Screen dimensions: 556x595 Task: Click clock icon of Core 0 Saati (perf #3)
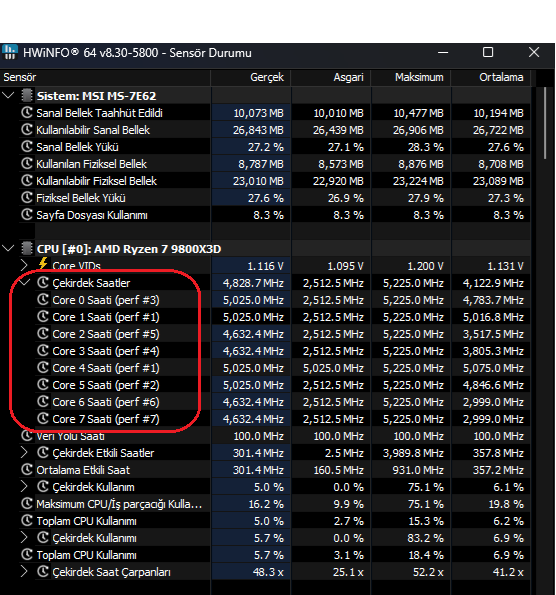[43, 299]
